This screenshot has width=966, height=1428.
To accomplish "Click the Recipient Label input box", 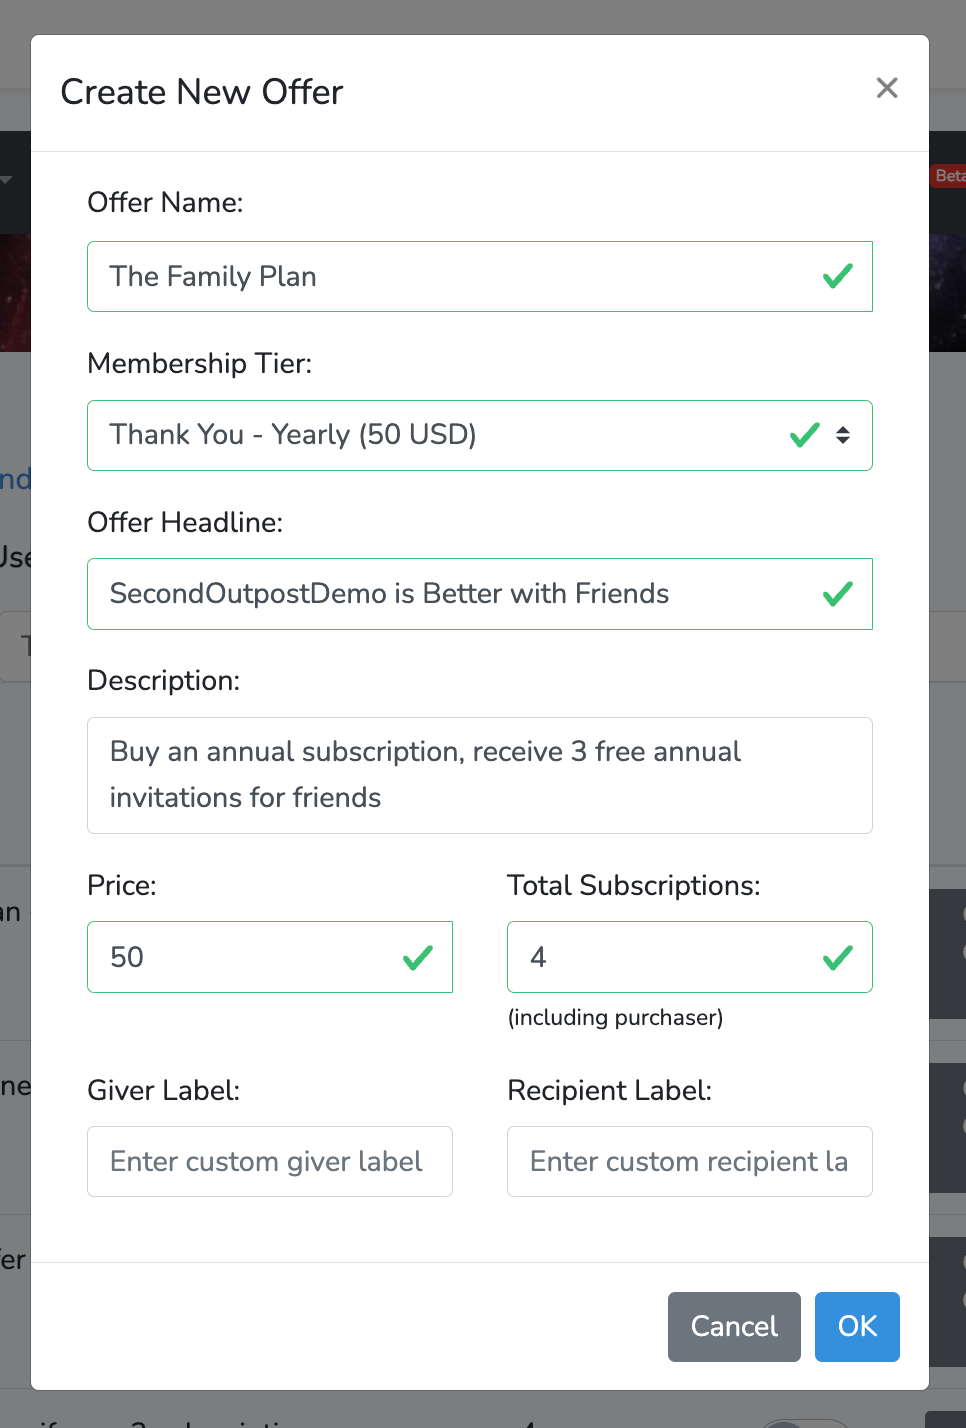I will [x=690, y=1161].
